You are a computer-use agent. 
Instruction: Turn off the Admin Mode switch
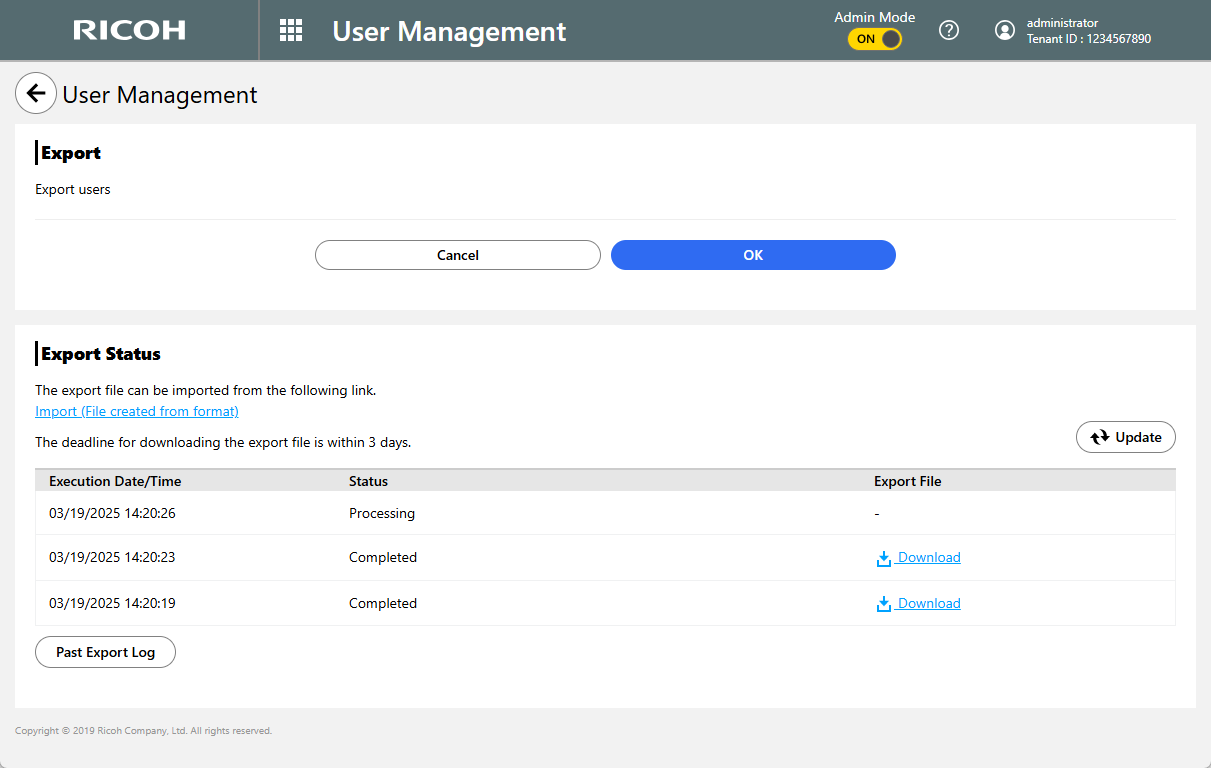pos(875,39)
